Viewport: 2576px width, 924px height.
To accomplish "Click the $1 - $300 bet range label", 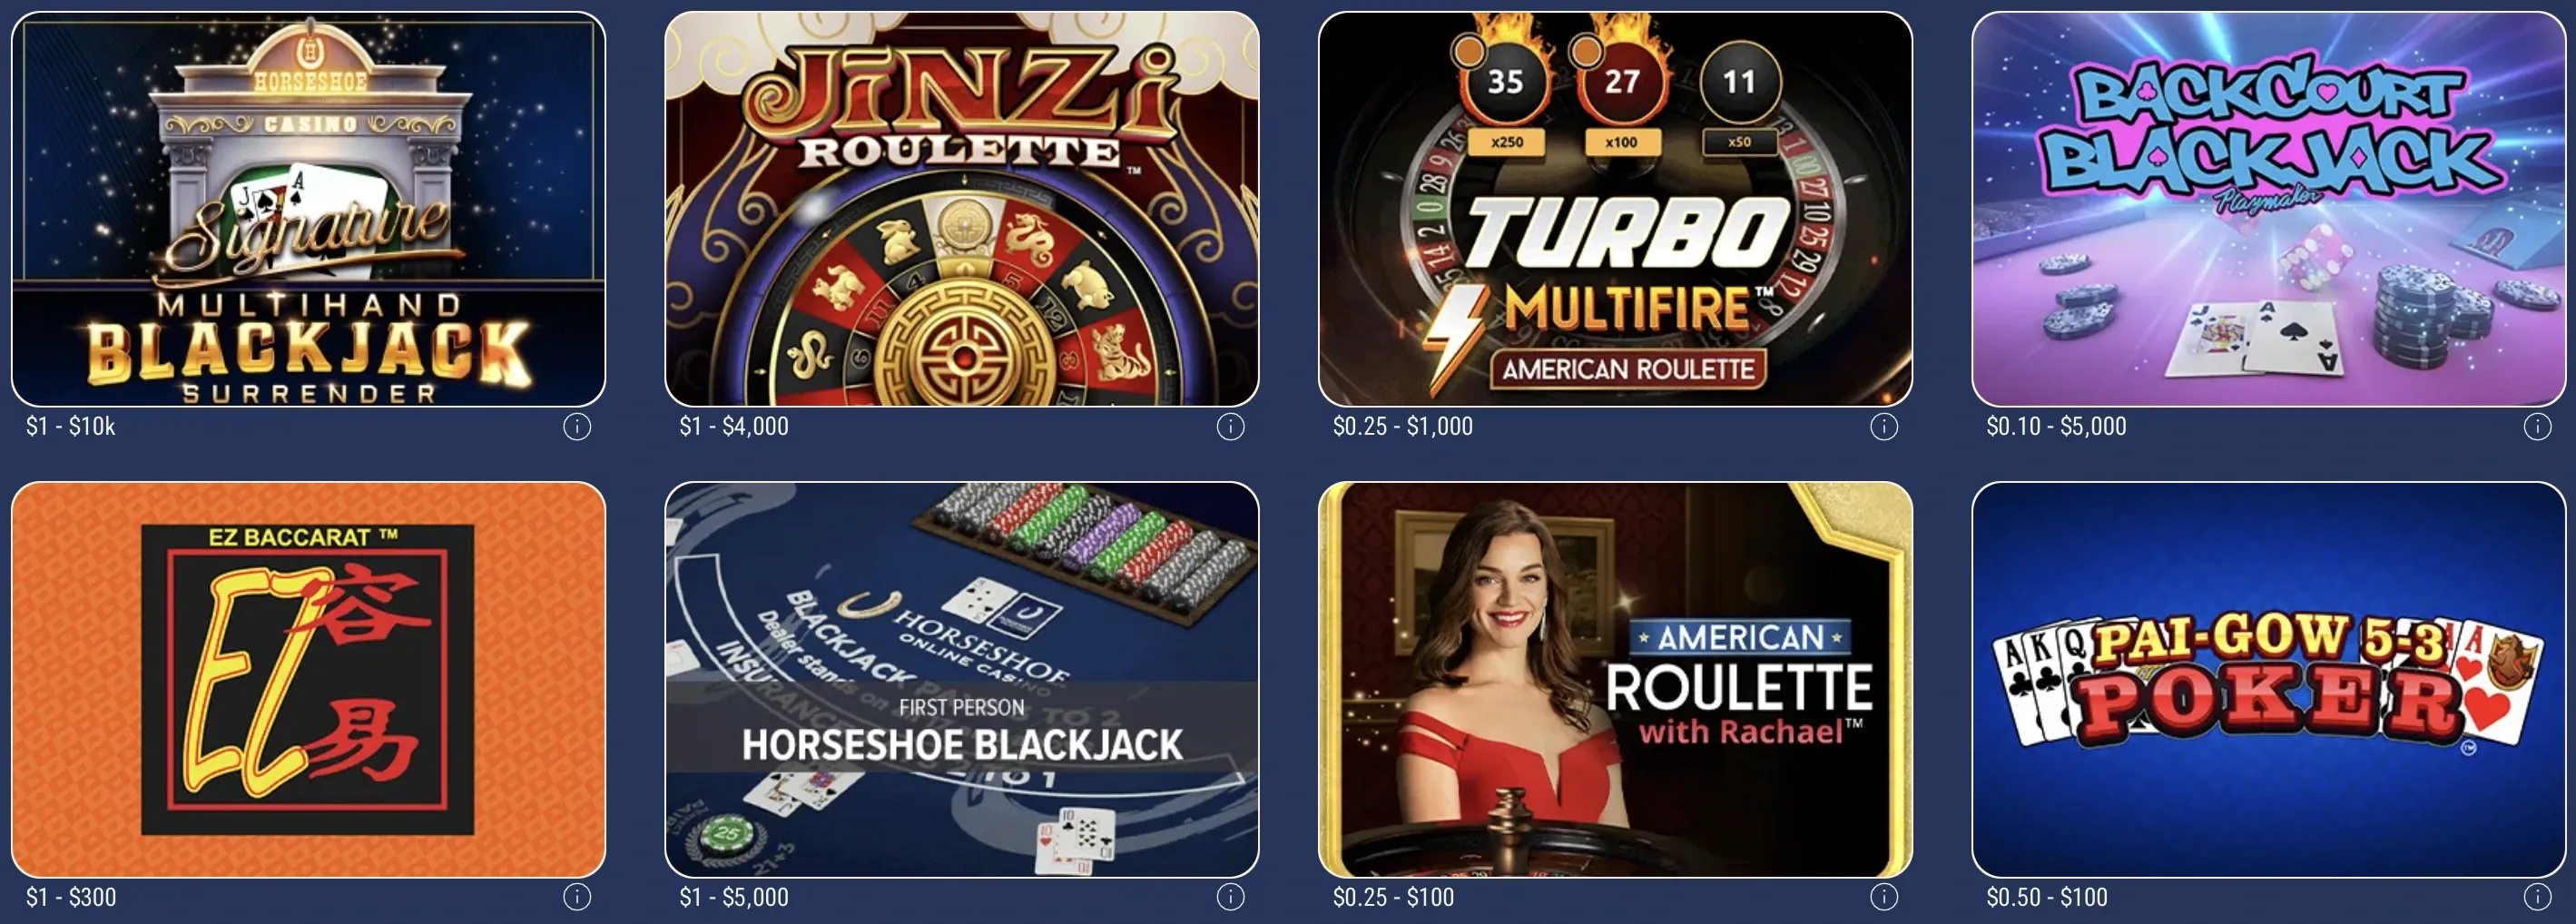I will [71, 897].
